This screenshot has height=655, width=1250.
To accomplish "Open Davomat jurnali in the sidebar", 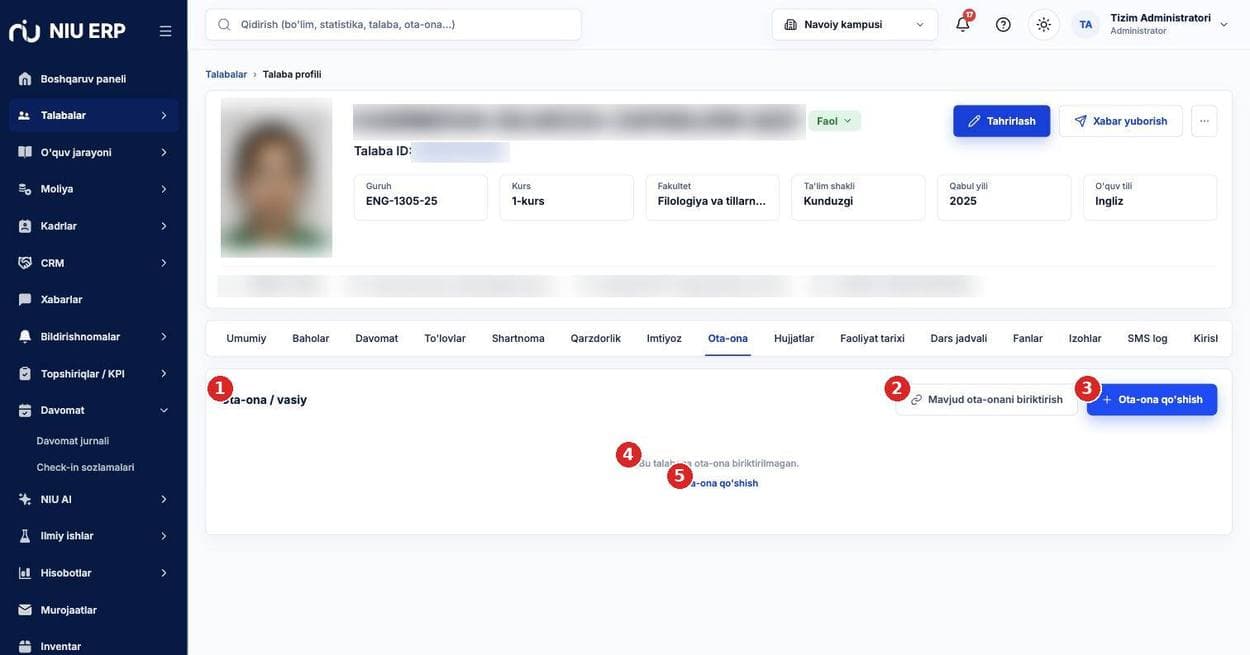I will (73, 441).
